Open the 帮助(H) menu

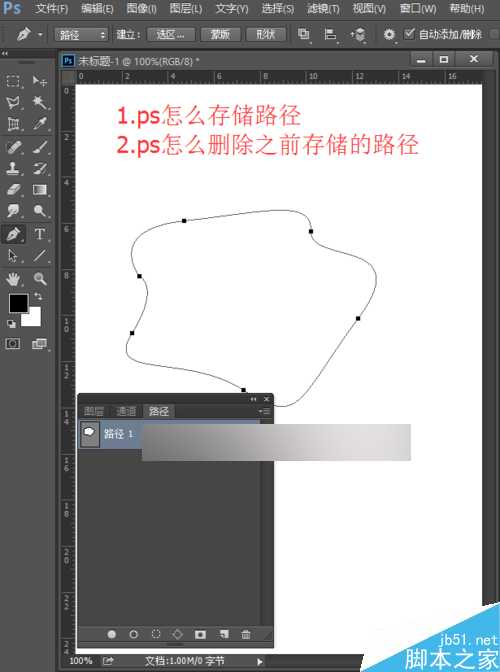[x=467, y=8]
